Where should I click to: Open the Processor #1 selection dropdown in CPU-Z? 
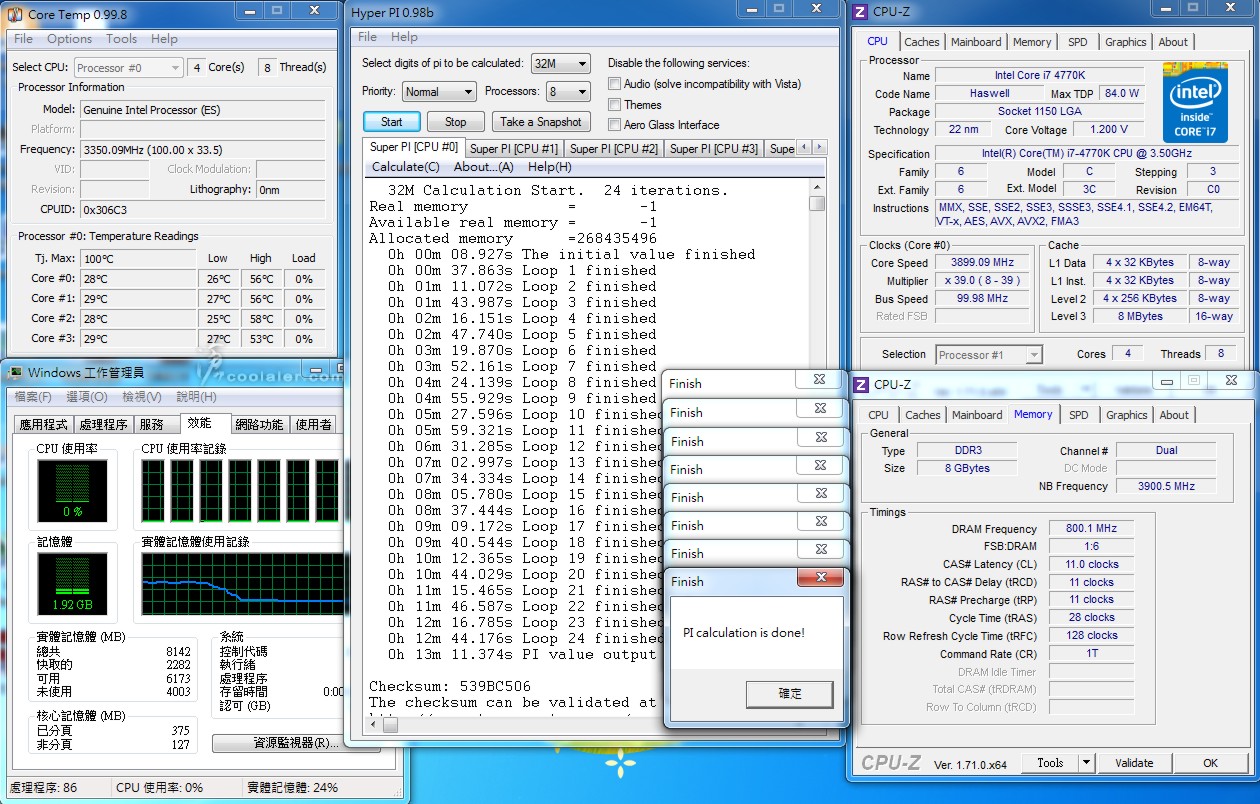tap(989, 355)
